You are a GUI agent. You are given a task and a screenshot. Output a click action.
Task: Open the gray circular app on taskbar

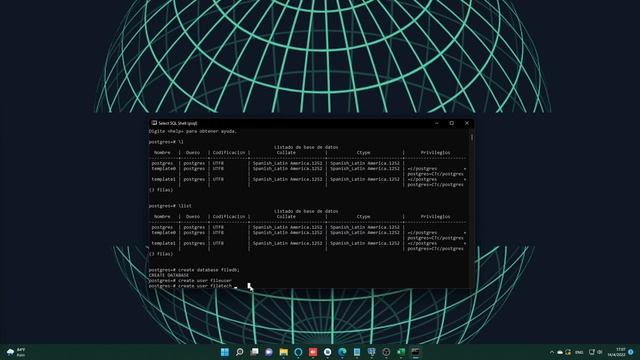(386, 352)
